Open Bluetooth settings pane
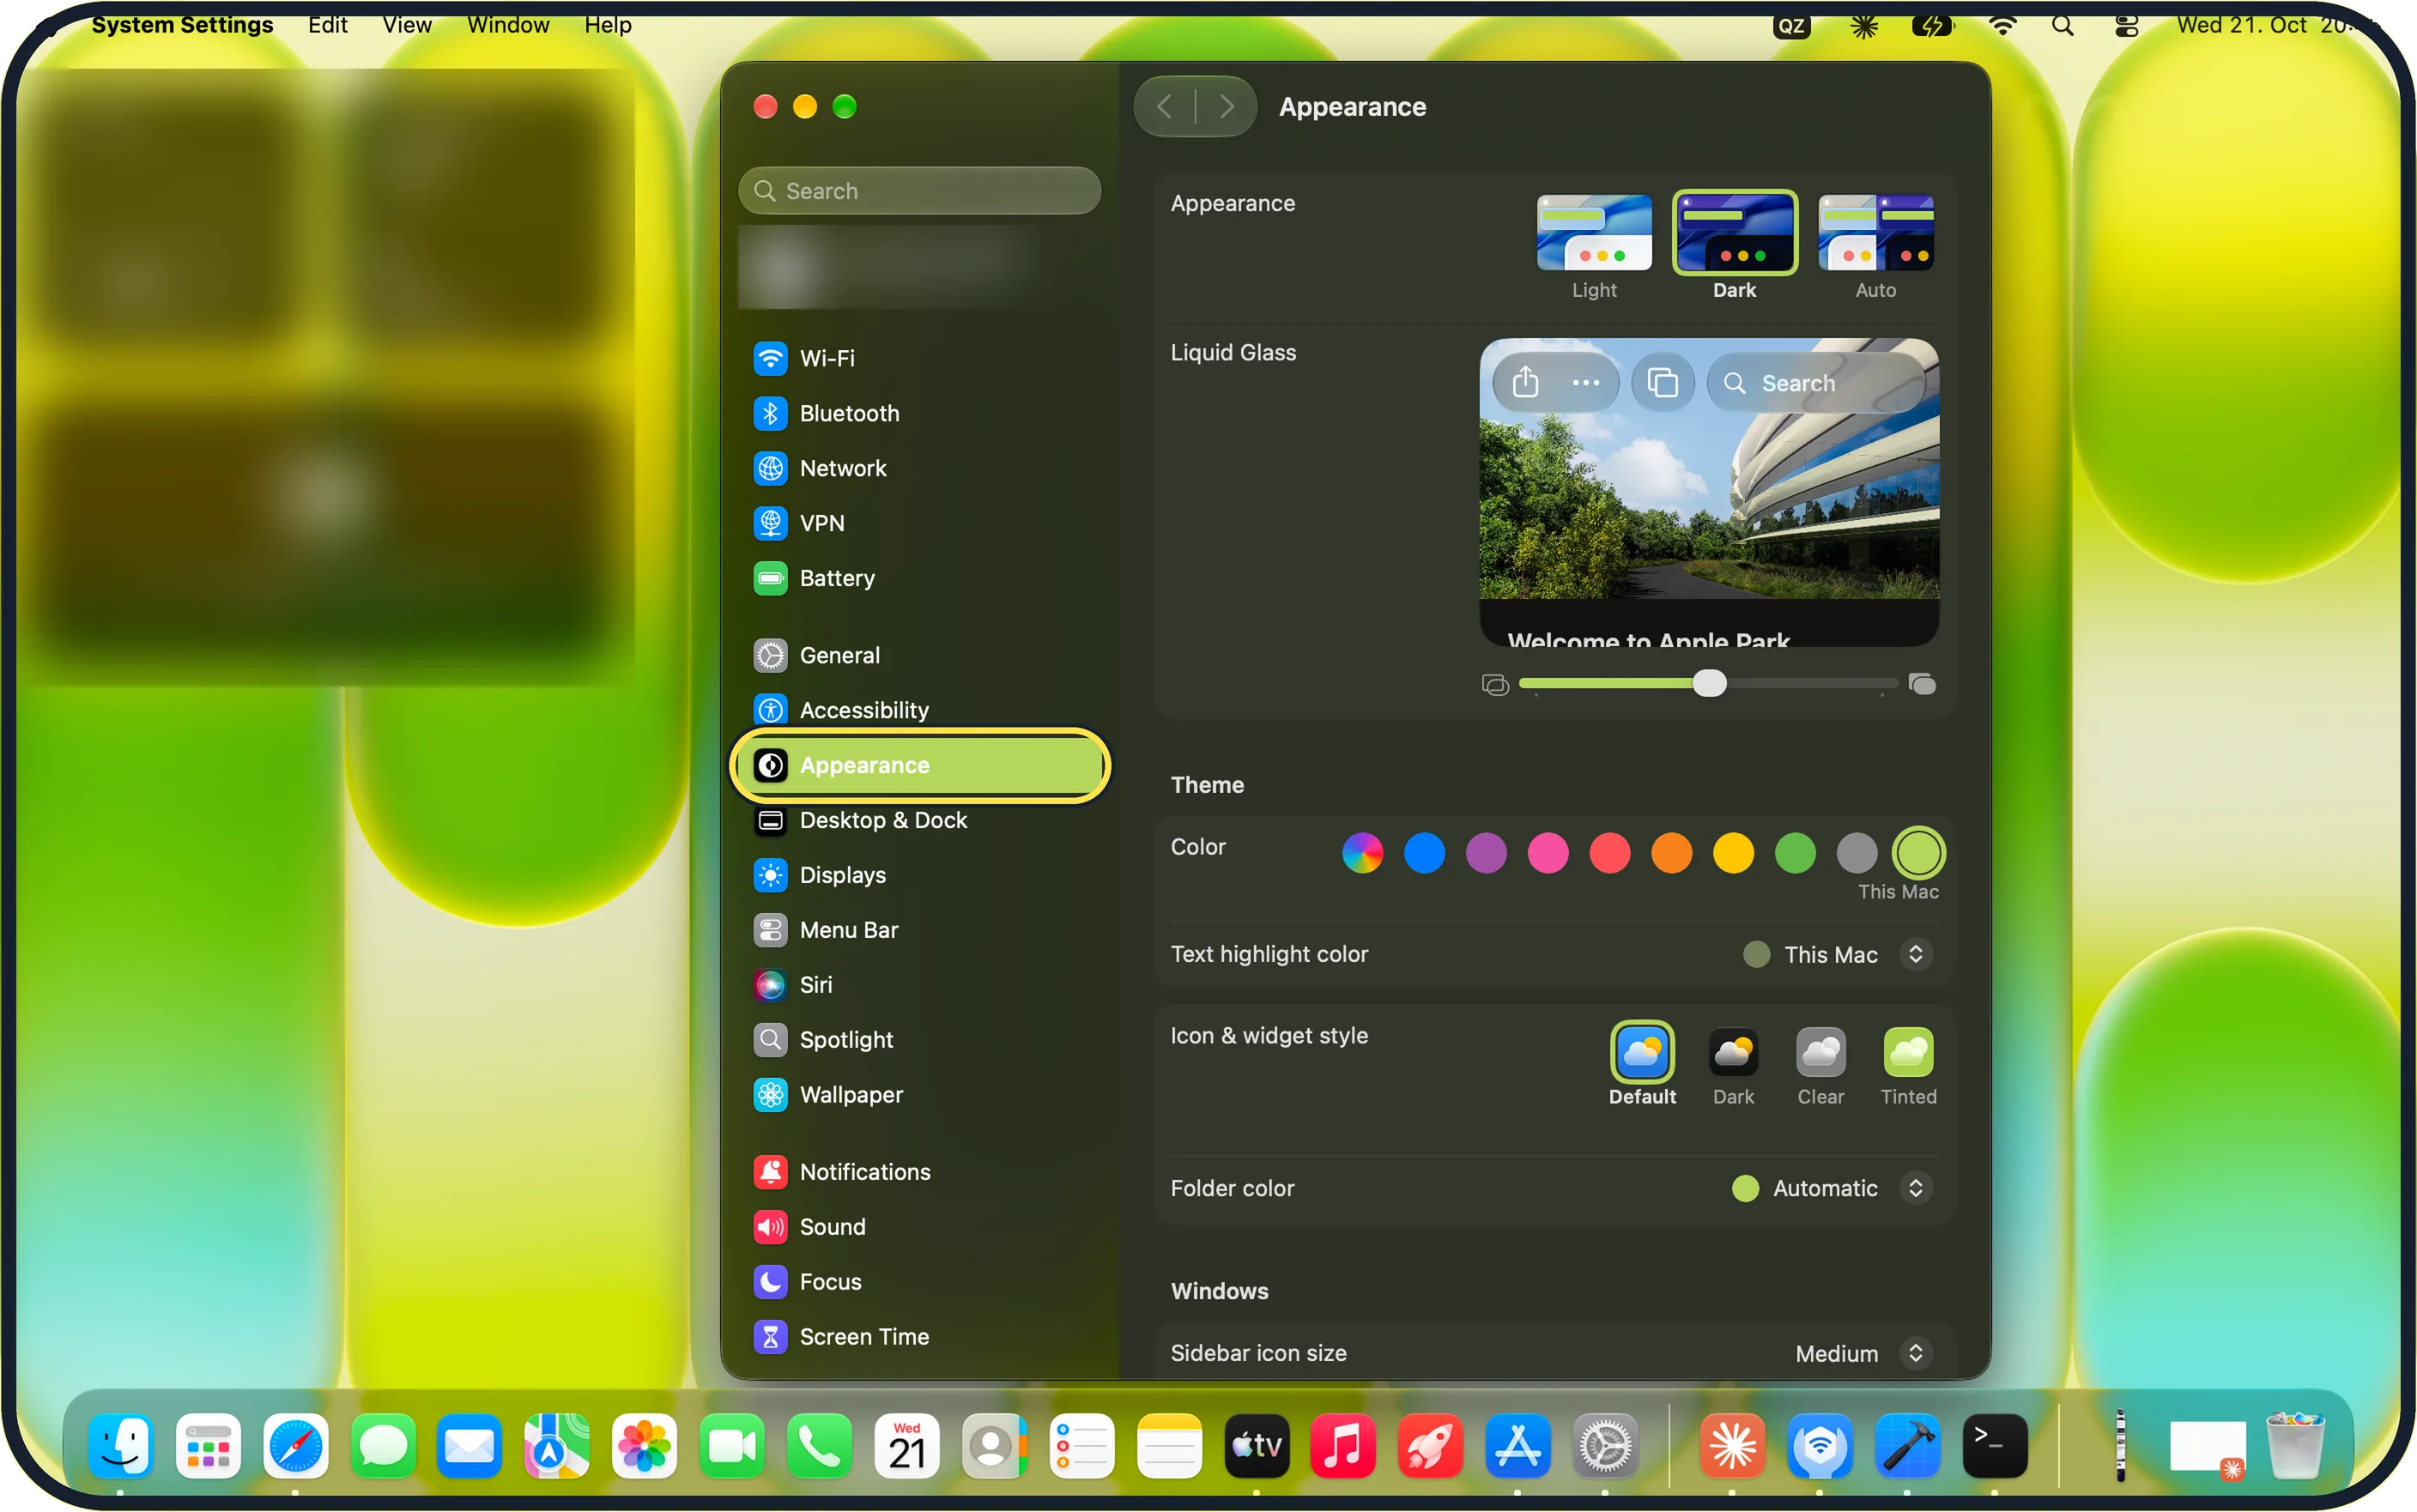Image resolution: width=2417 pixels, height=1512 pixels. point(918,413)
